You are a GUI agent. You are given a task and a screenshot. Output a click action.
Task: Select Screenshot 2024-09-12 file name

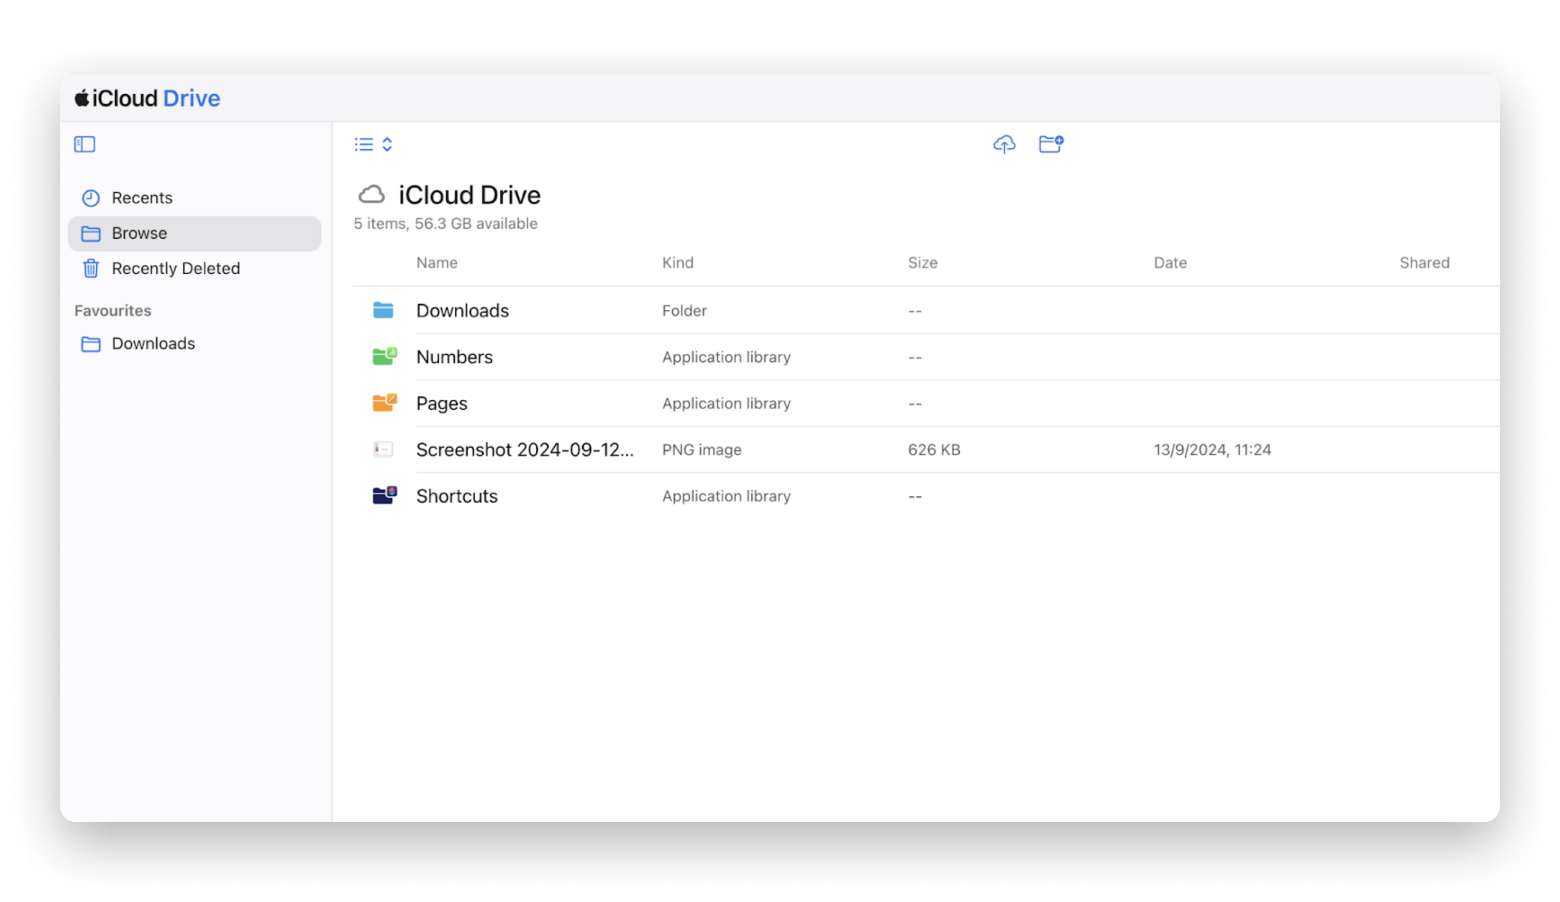tap(525, 450)
